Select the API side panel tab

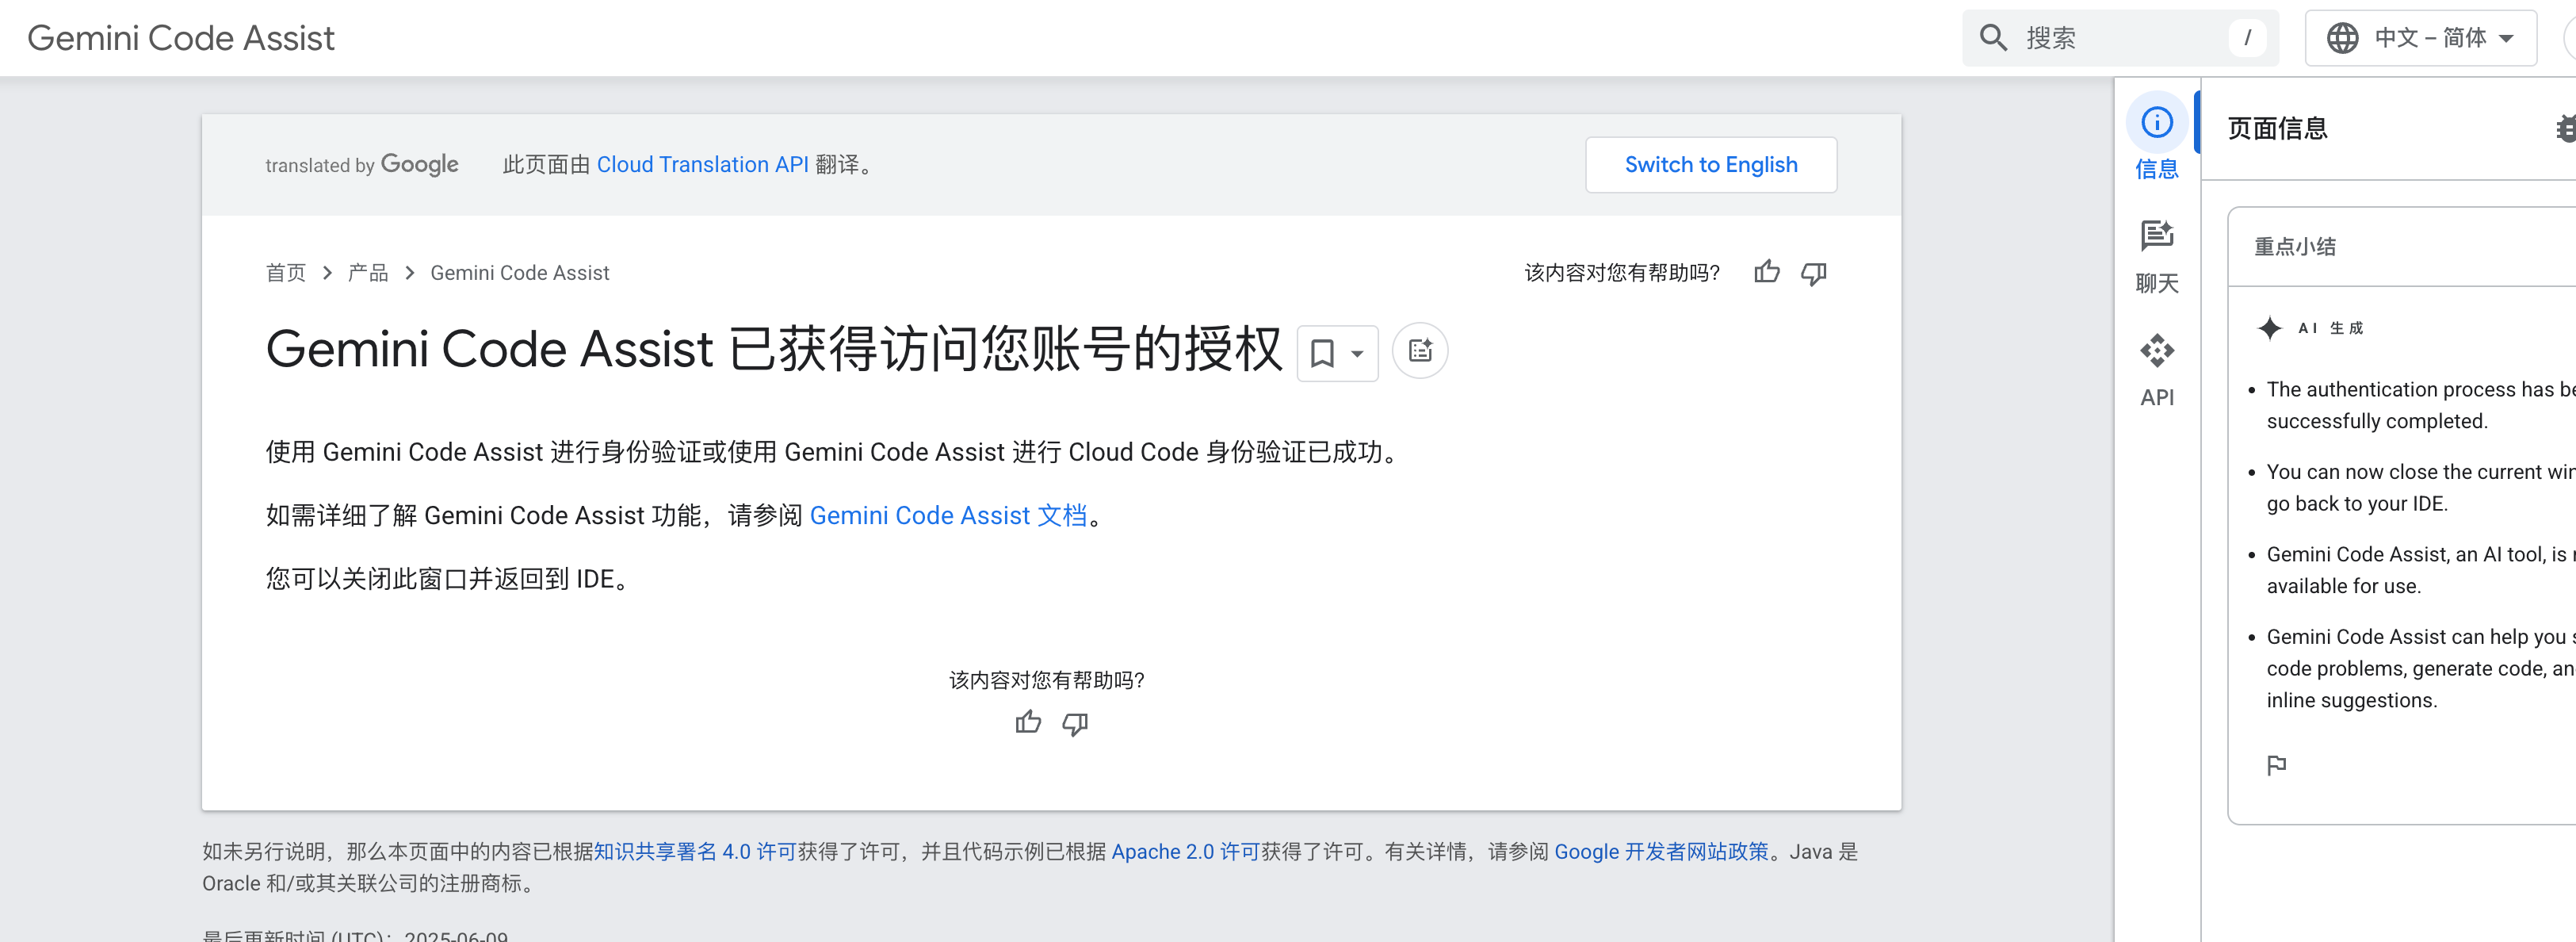pyautogui.click(x=2156, y=370)
